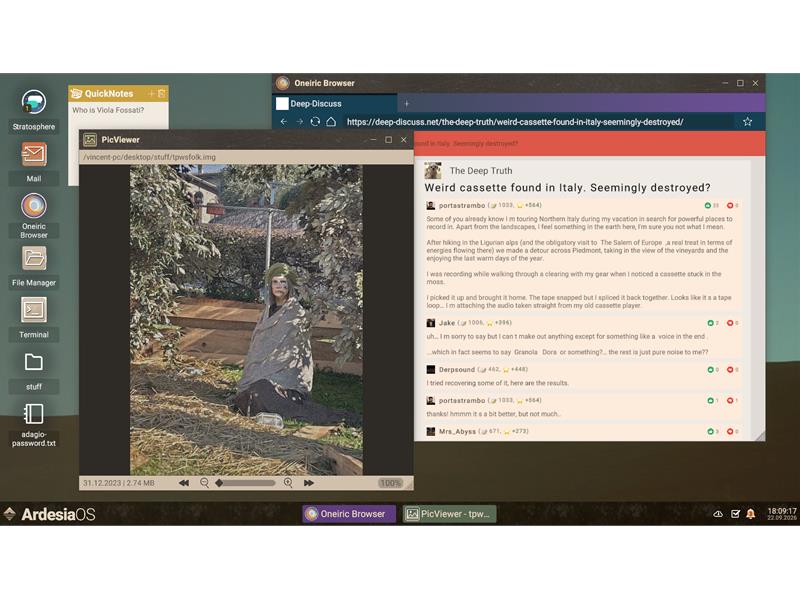Open notifications bell in system tray
The height and width of the screenshot is (600, 800).
tap(751, 514)
